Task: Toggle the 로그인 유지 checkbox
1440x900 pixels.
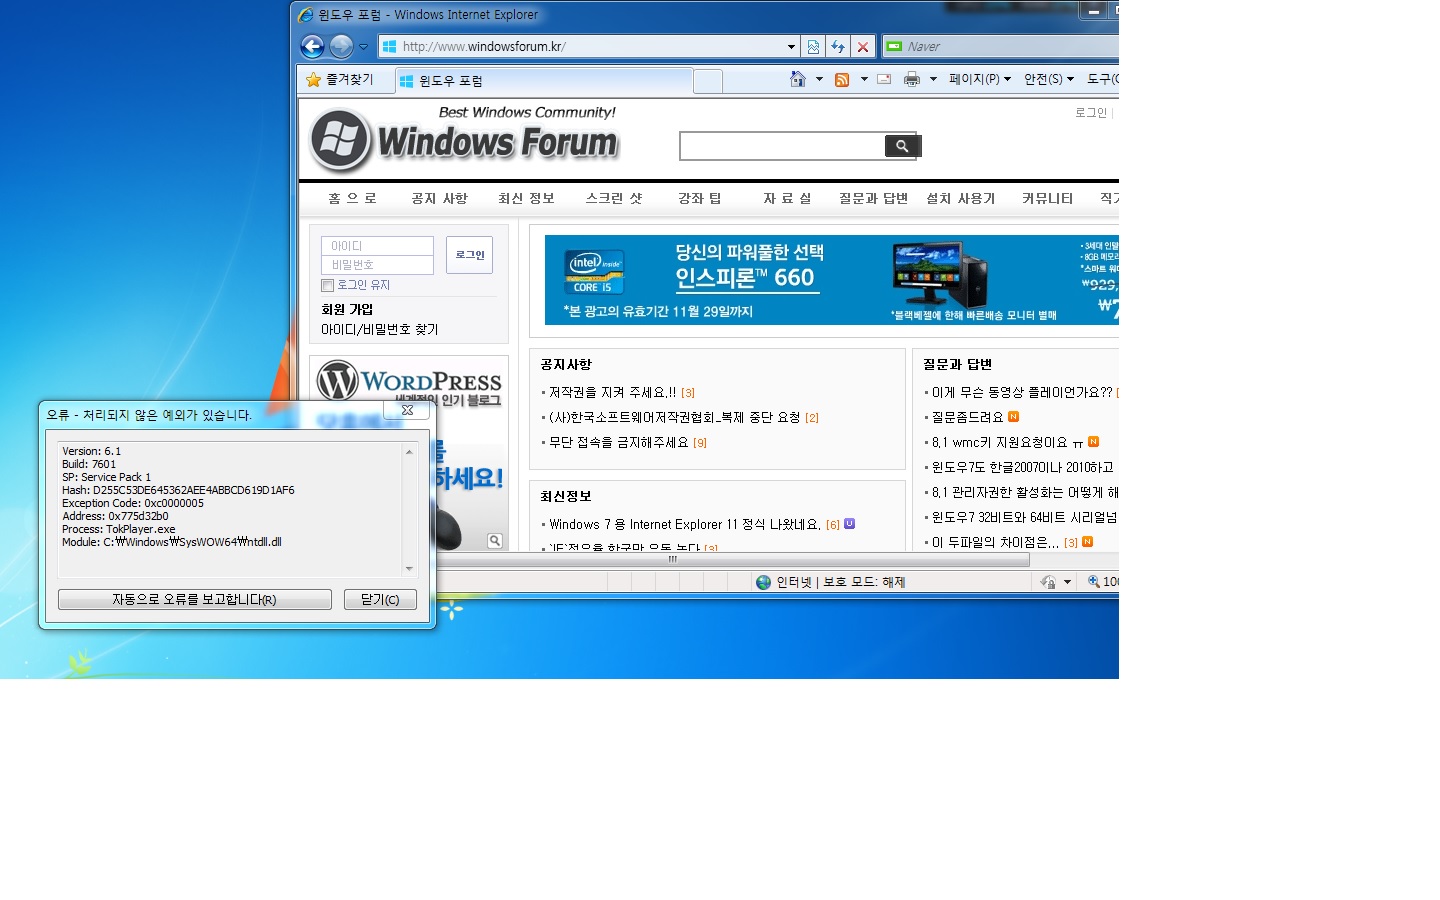Action: click(x=327, y=285)
